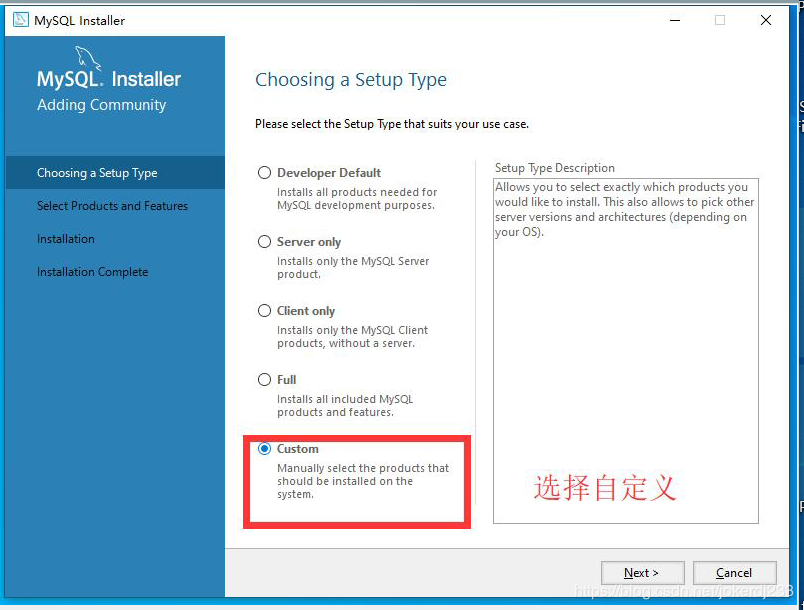Image resolution: width=804 pixels, height=610 pixels.
Task: Click the Cancel button
Action: pos(734,573)
